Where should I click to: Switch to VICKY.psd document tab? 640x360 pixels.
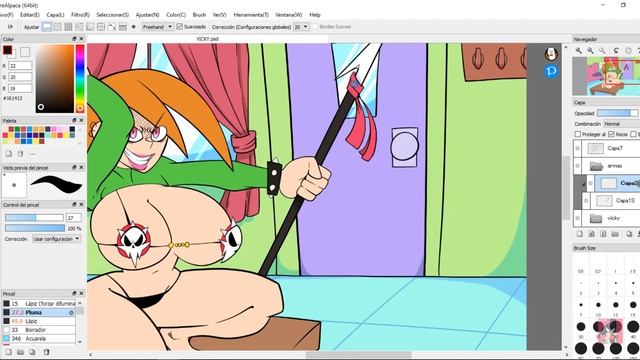(x=208, y=39)
